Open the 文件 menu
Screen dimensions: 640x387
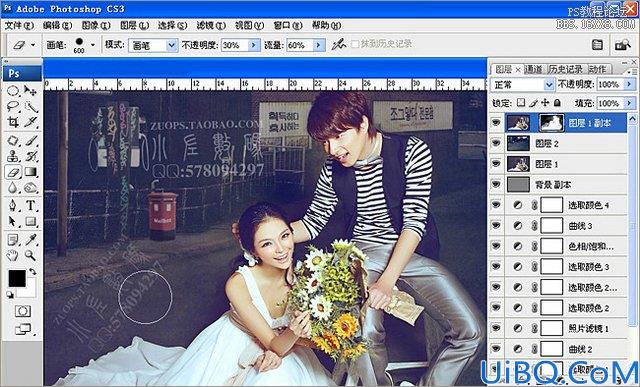pyautogui.click(x=19, y=25)
